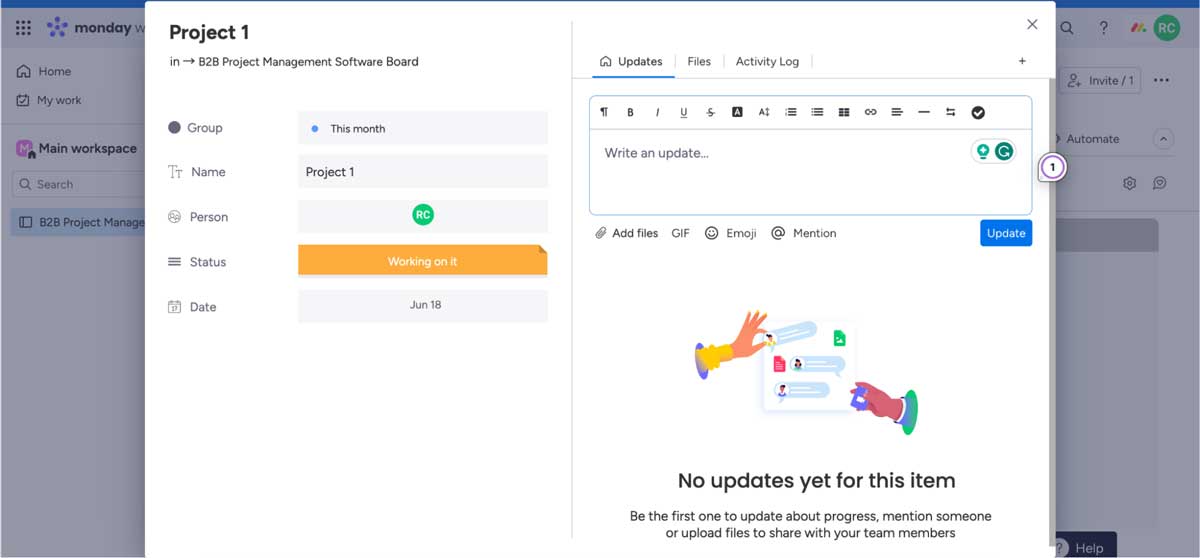
Task: Click the Status column label
Action: click(x=208, y=262)
